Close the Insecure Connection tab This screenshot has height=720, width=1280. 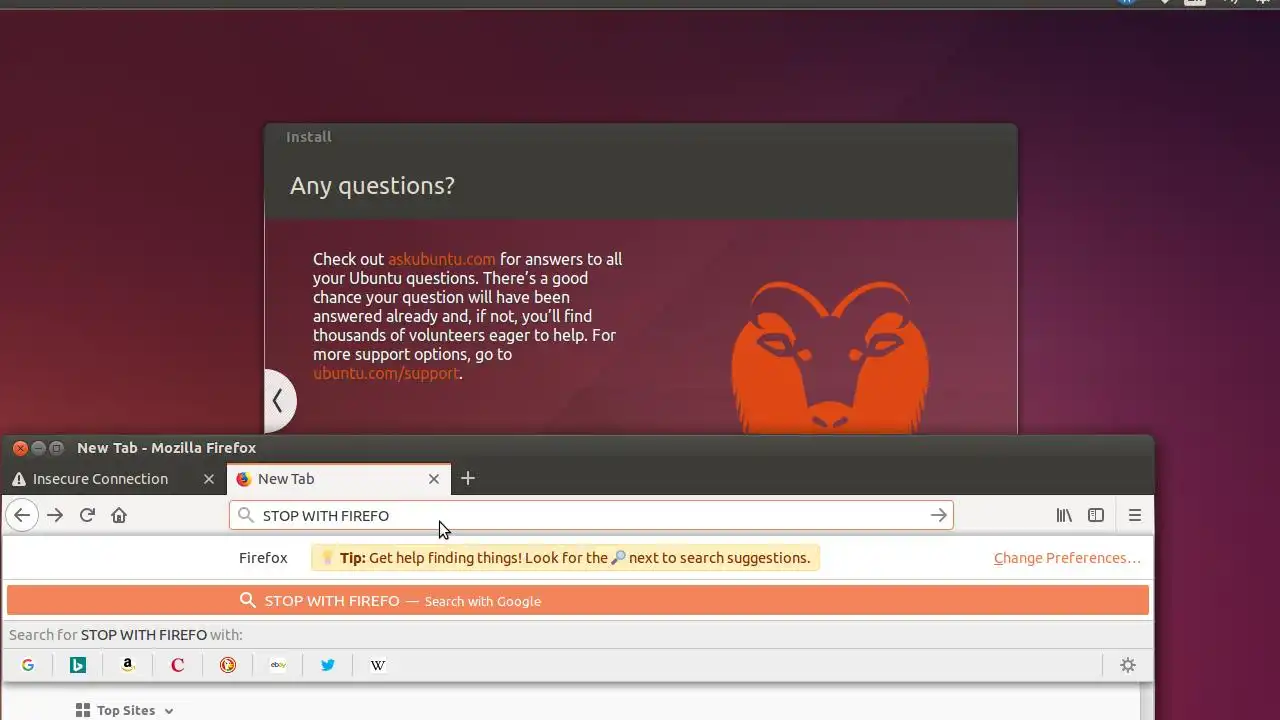point(209,479)
